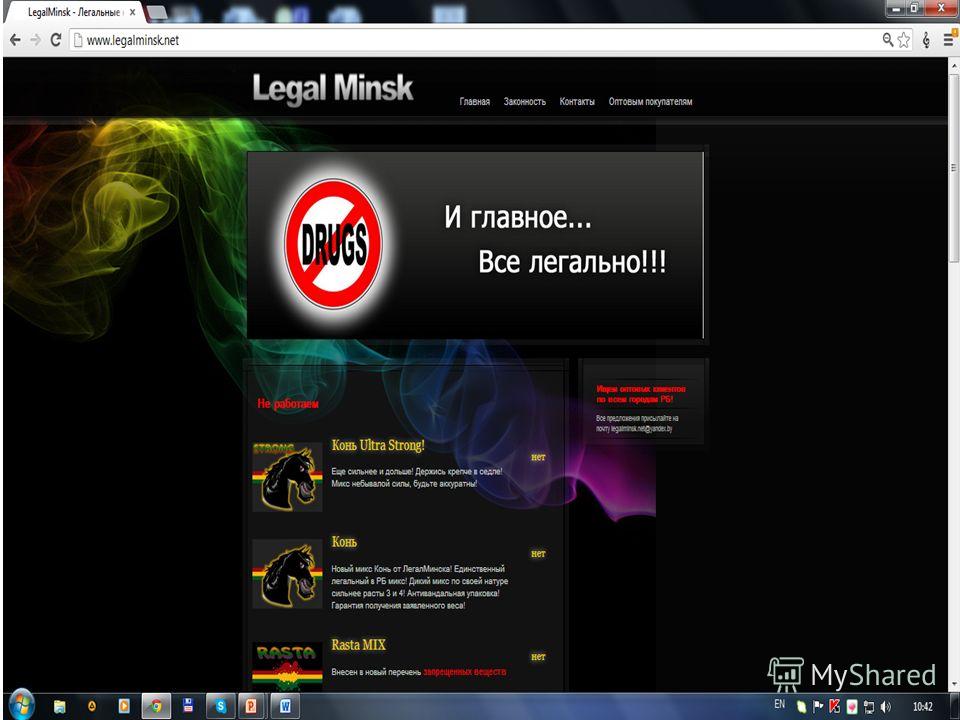Click the Kaspersky tray icon
Screen dimensions: 960x720
834,707
